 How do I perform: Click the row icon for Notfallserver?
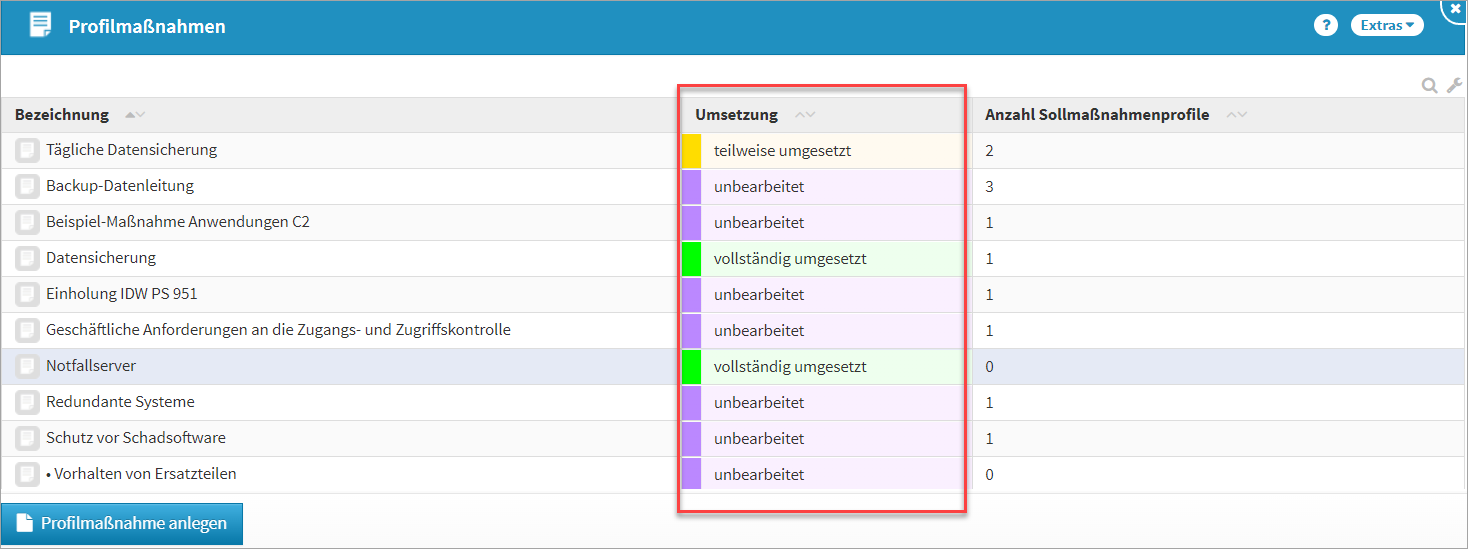28,367
